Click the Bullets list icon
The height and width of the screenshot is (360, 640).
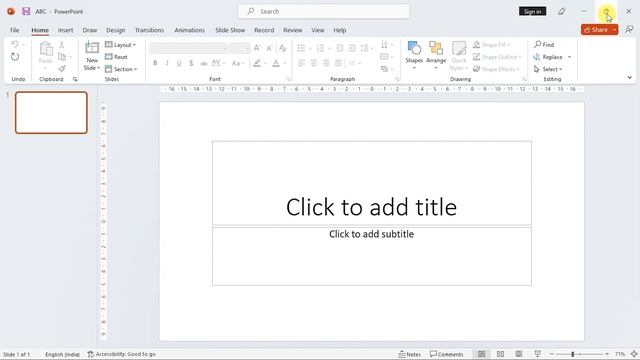[x=301, y=48]
